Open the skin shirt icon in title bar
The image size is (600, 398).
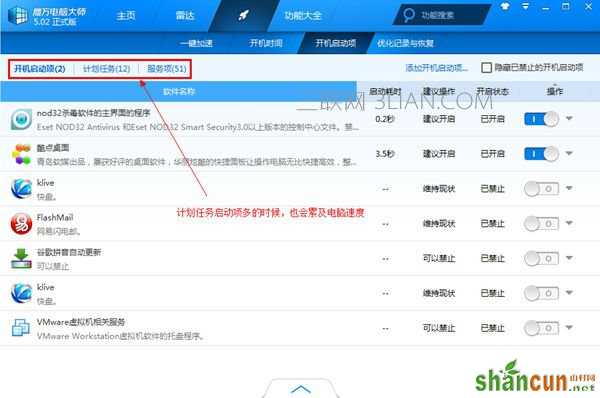click(x=505, y=7)
